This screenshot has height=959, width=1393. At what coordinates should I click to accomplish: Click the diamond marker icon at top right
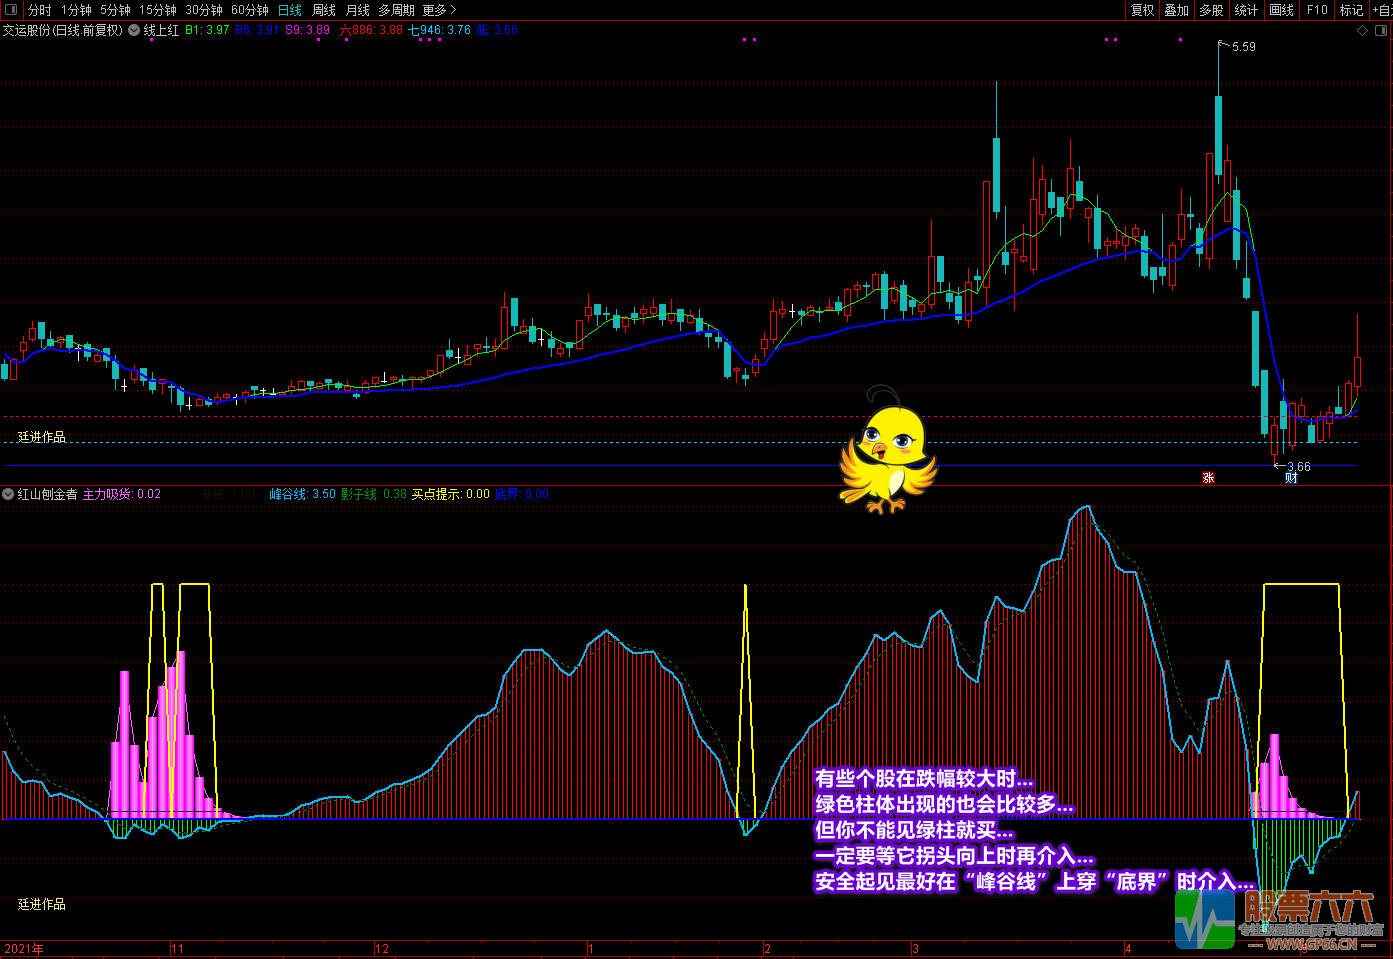pos(1362,31)
